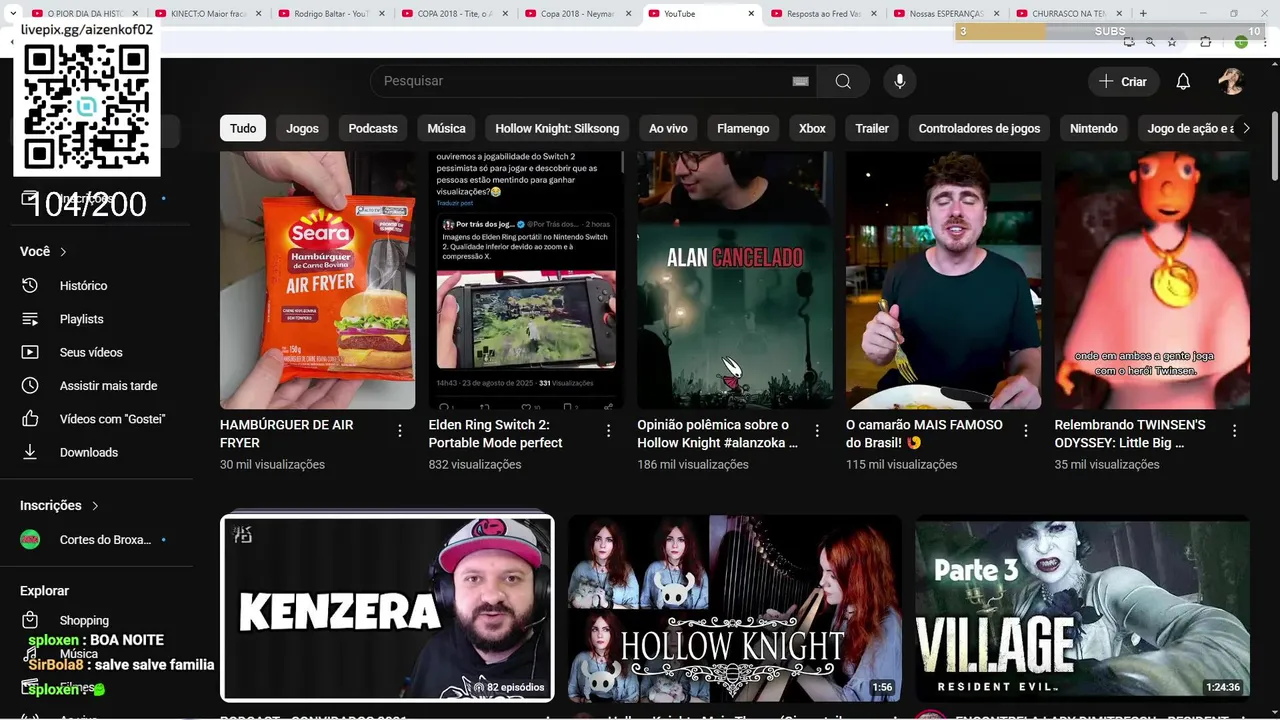Open the on-screen keyboard in search field
Screen dimensions: 1280x720
(x=800, y=81)
